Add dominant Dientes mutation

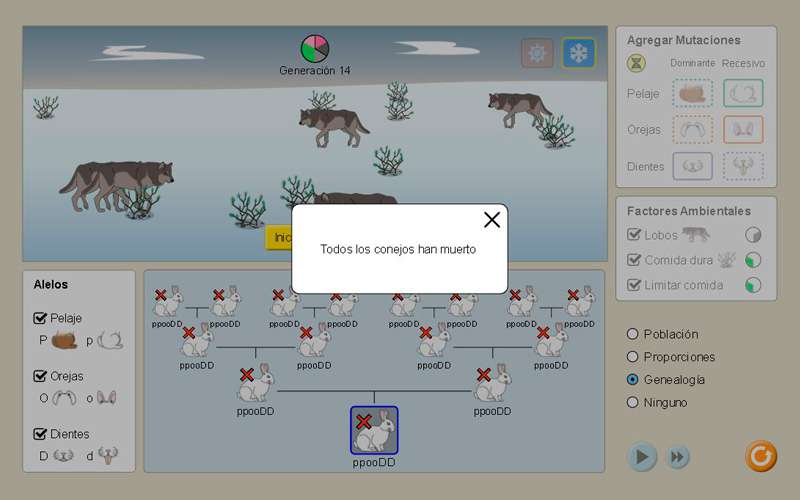(692, 166)
